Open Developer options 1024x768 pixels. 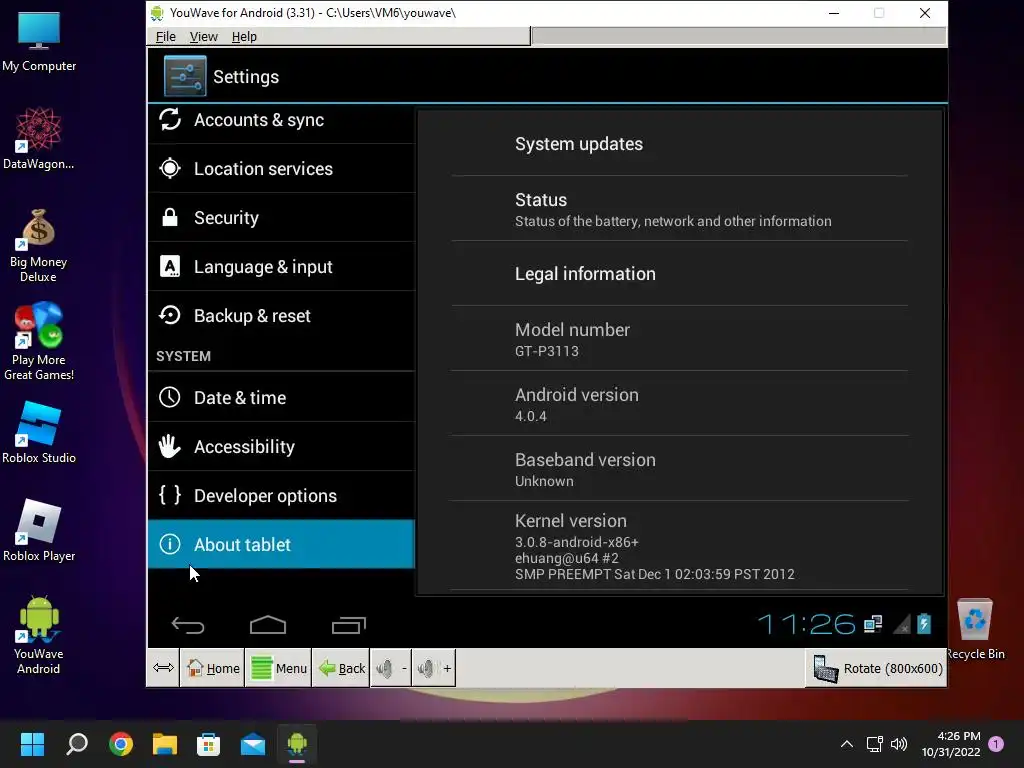tap(281, 496)
